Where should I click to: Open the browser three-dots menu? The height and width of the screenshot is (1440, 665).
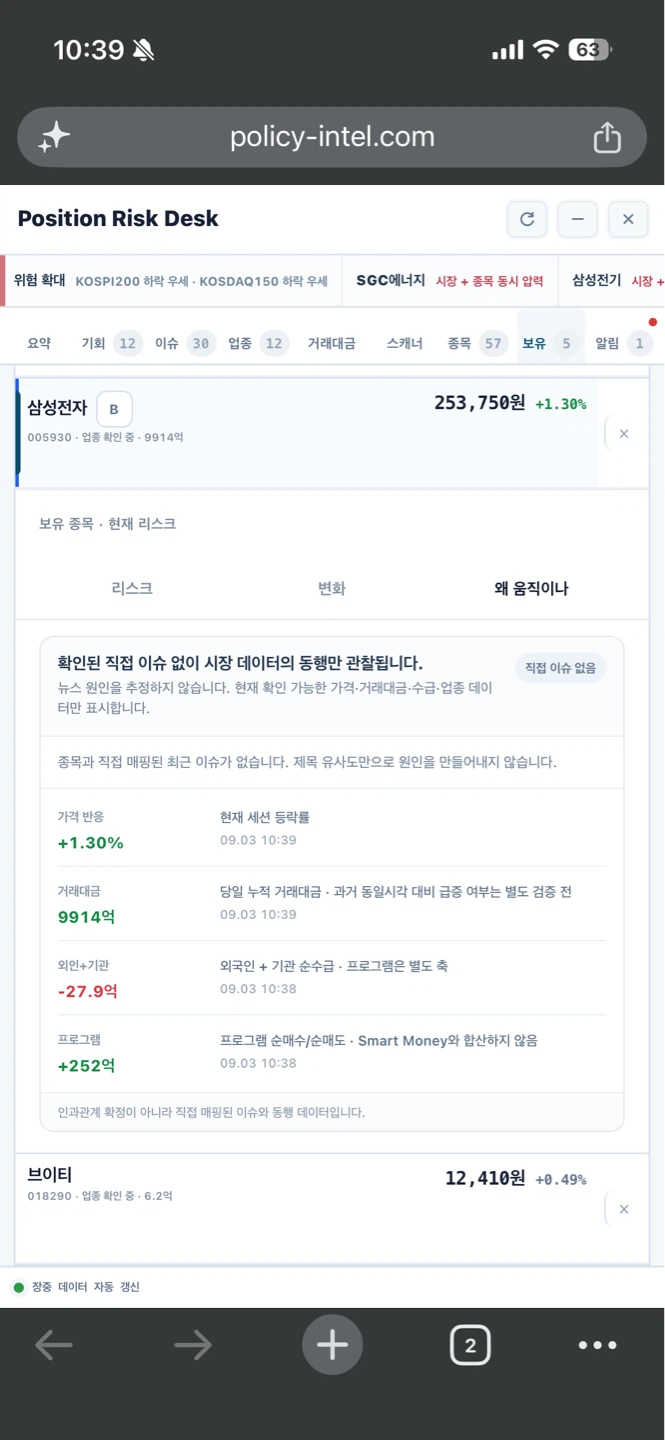(598, 1345)
